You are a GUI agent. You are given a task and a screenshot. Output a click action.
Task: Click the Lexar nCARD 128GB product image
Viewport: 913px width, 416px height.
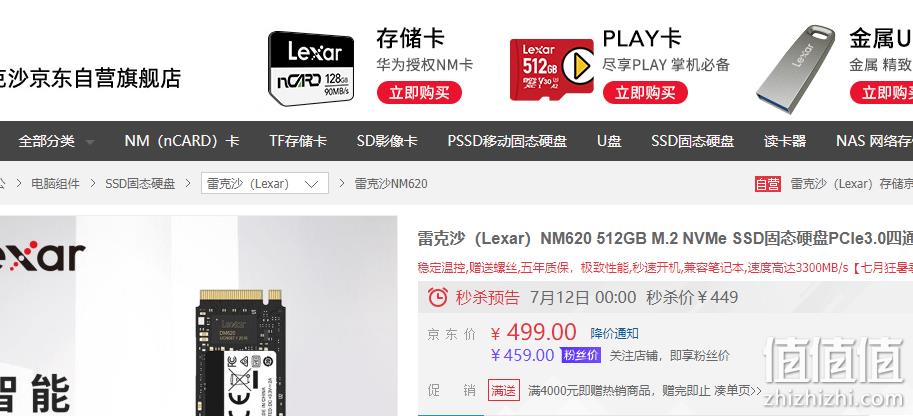pyautogui.click(x=311, y=69)
